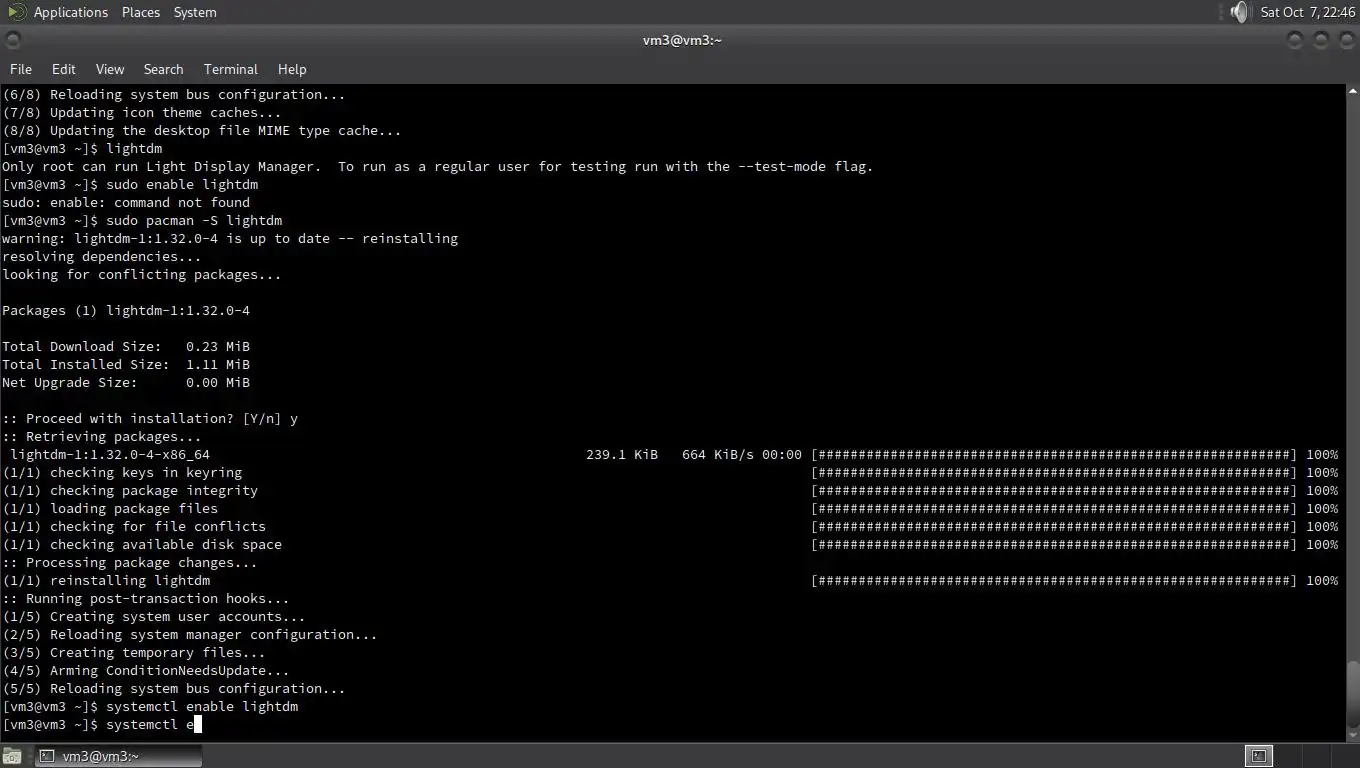Click '(1/1) reinstalling lightdm' line

[106, 580]
